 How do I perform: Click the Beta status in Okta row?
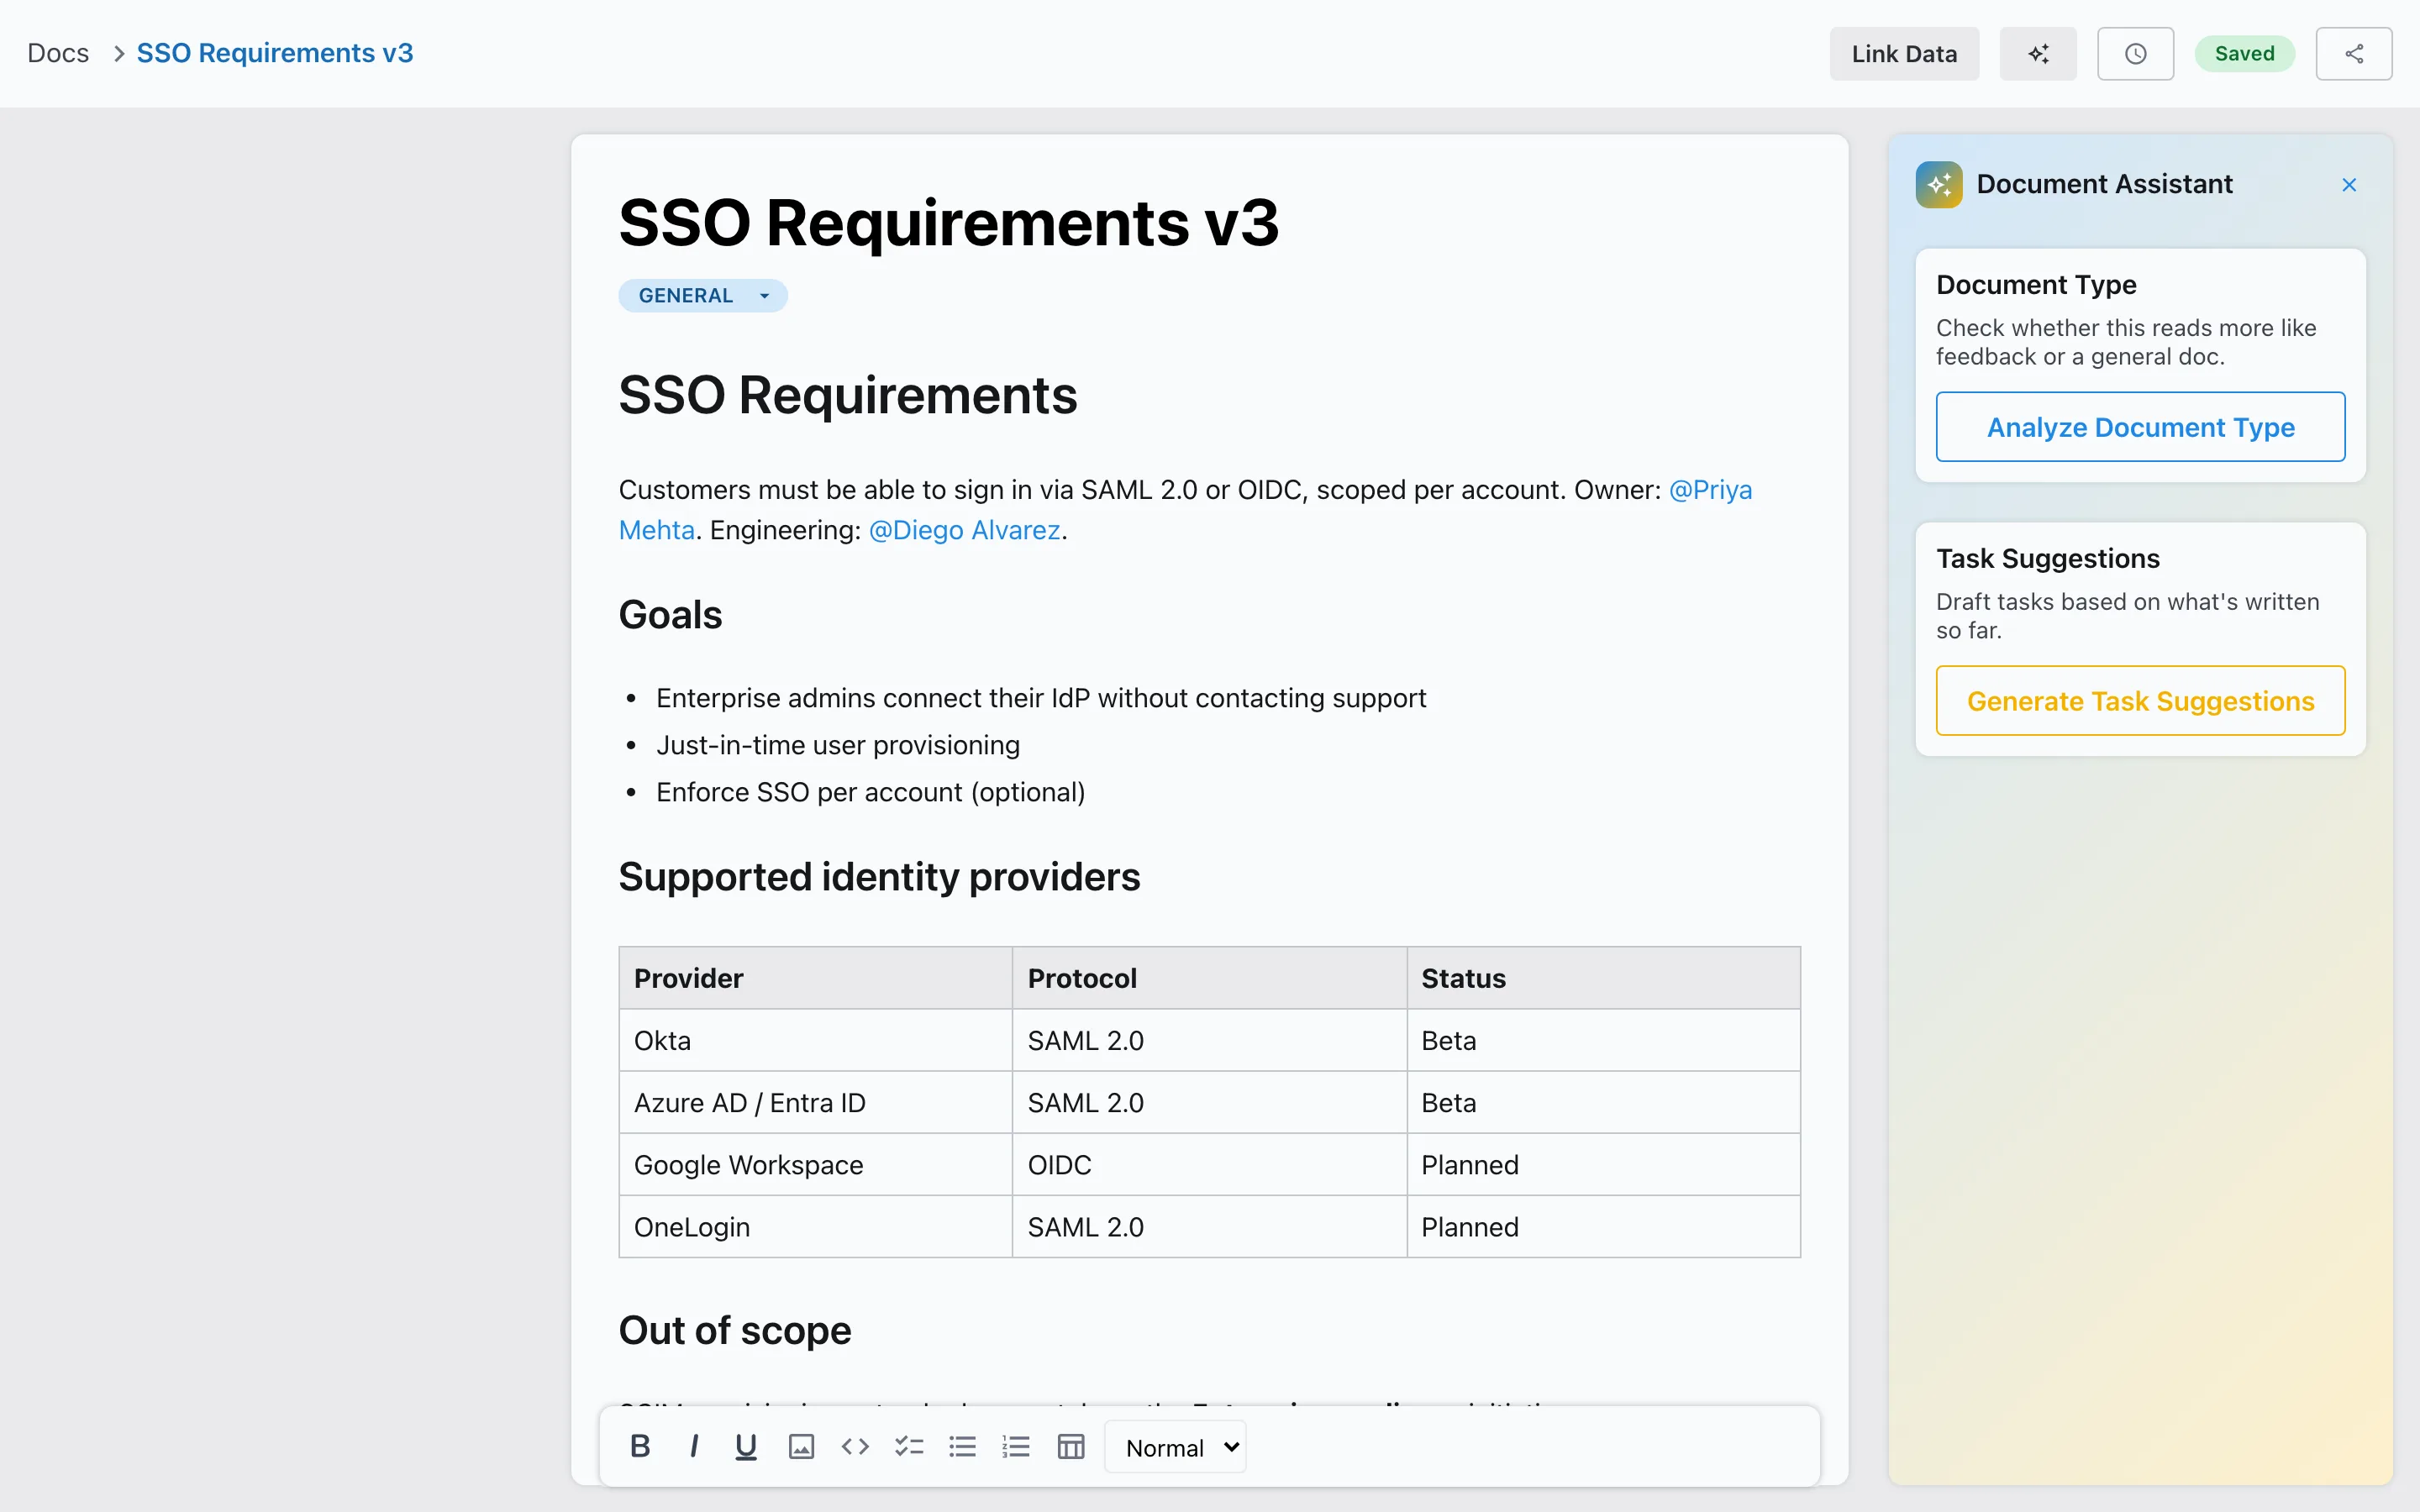pyautogui.click(x=1604, y=1041)
